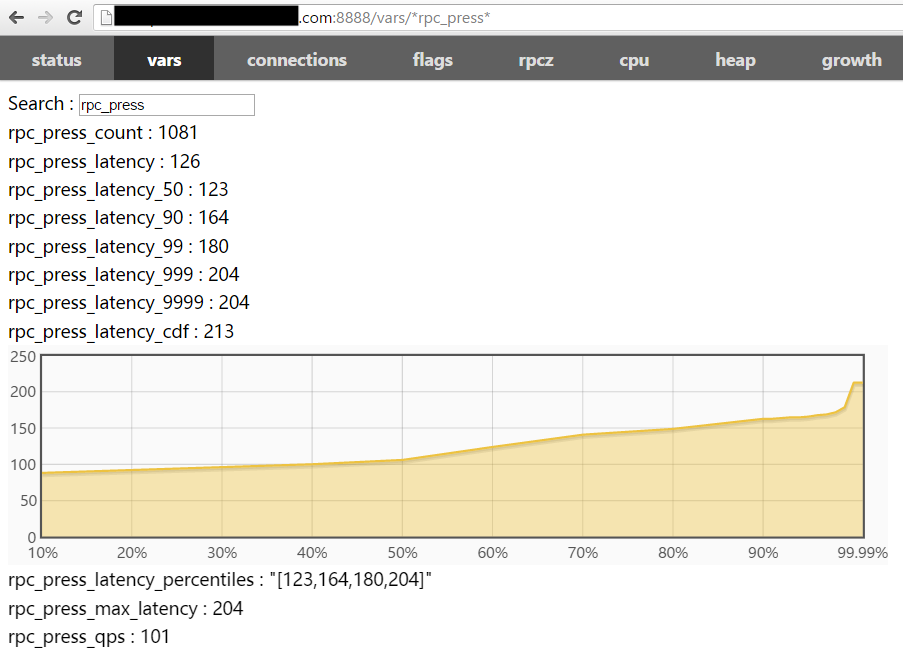This screenshot has height=657, width=903.
Task: Click the Search box containing rpc_press
Action: 166,105
